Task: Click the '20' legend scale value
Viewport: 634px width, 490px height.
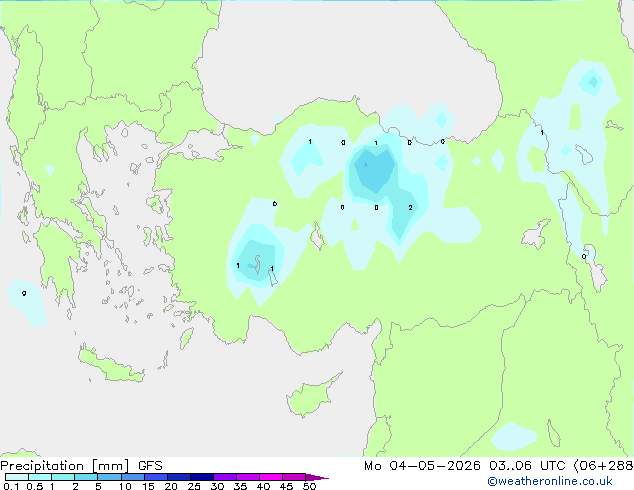Action: click(x=171, y=486)
